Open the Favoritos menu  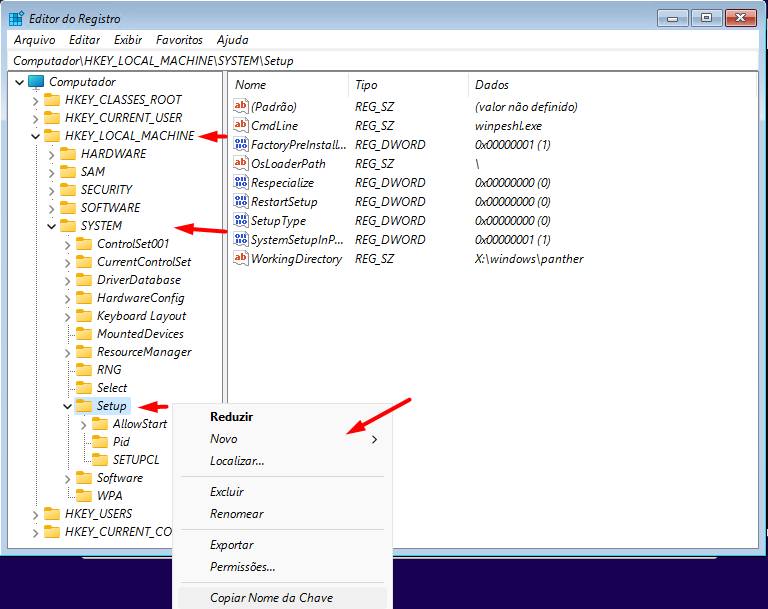coord(179,40)
